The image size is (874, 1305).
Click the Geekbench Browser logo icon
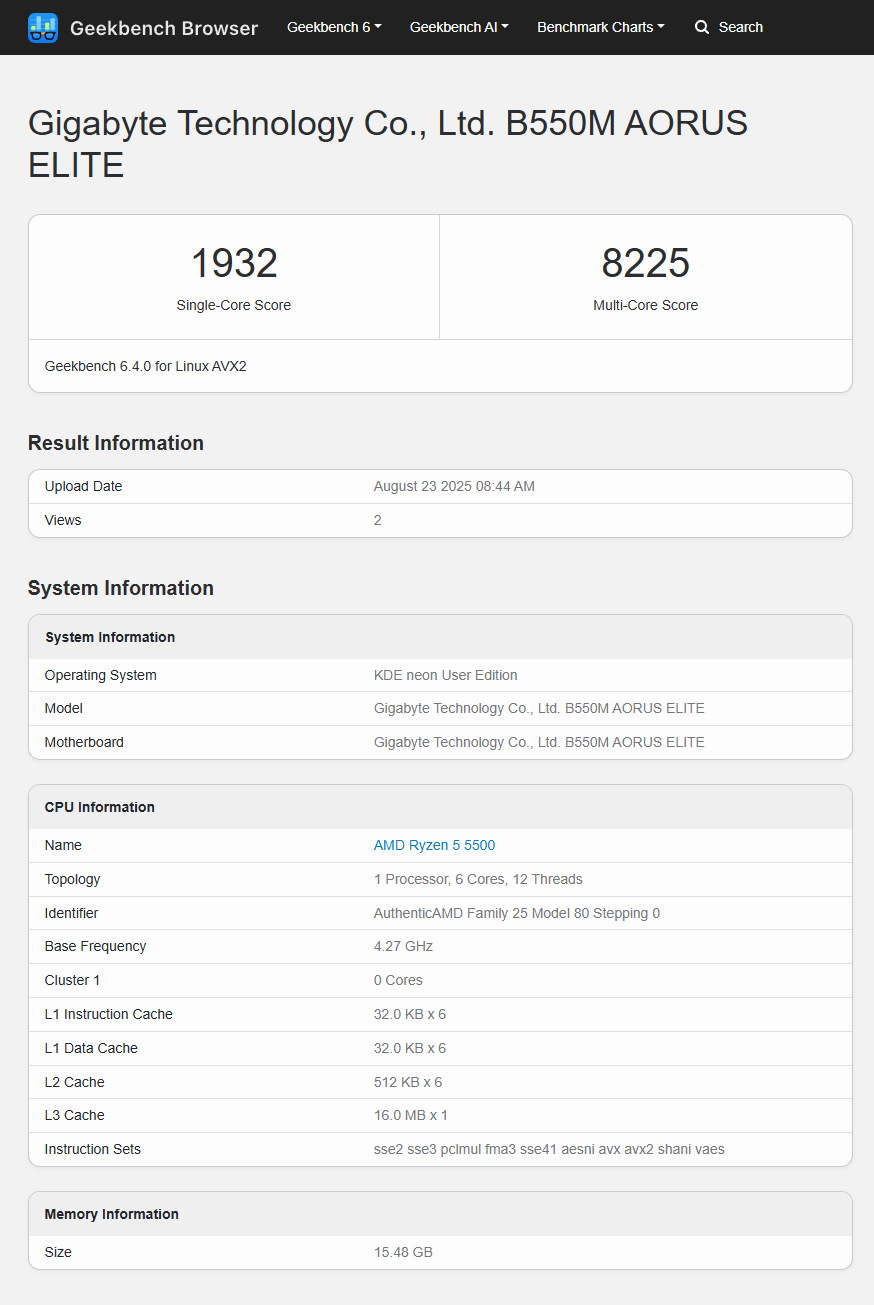tap(43, 27)
